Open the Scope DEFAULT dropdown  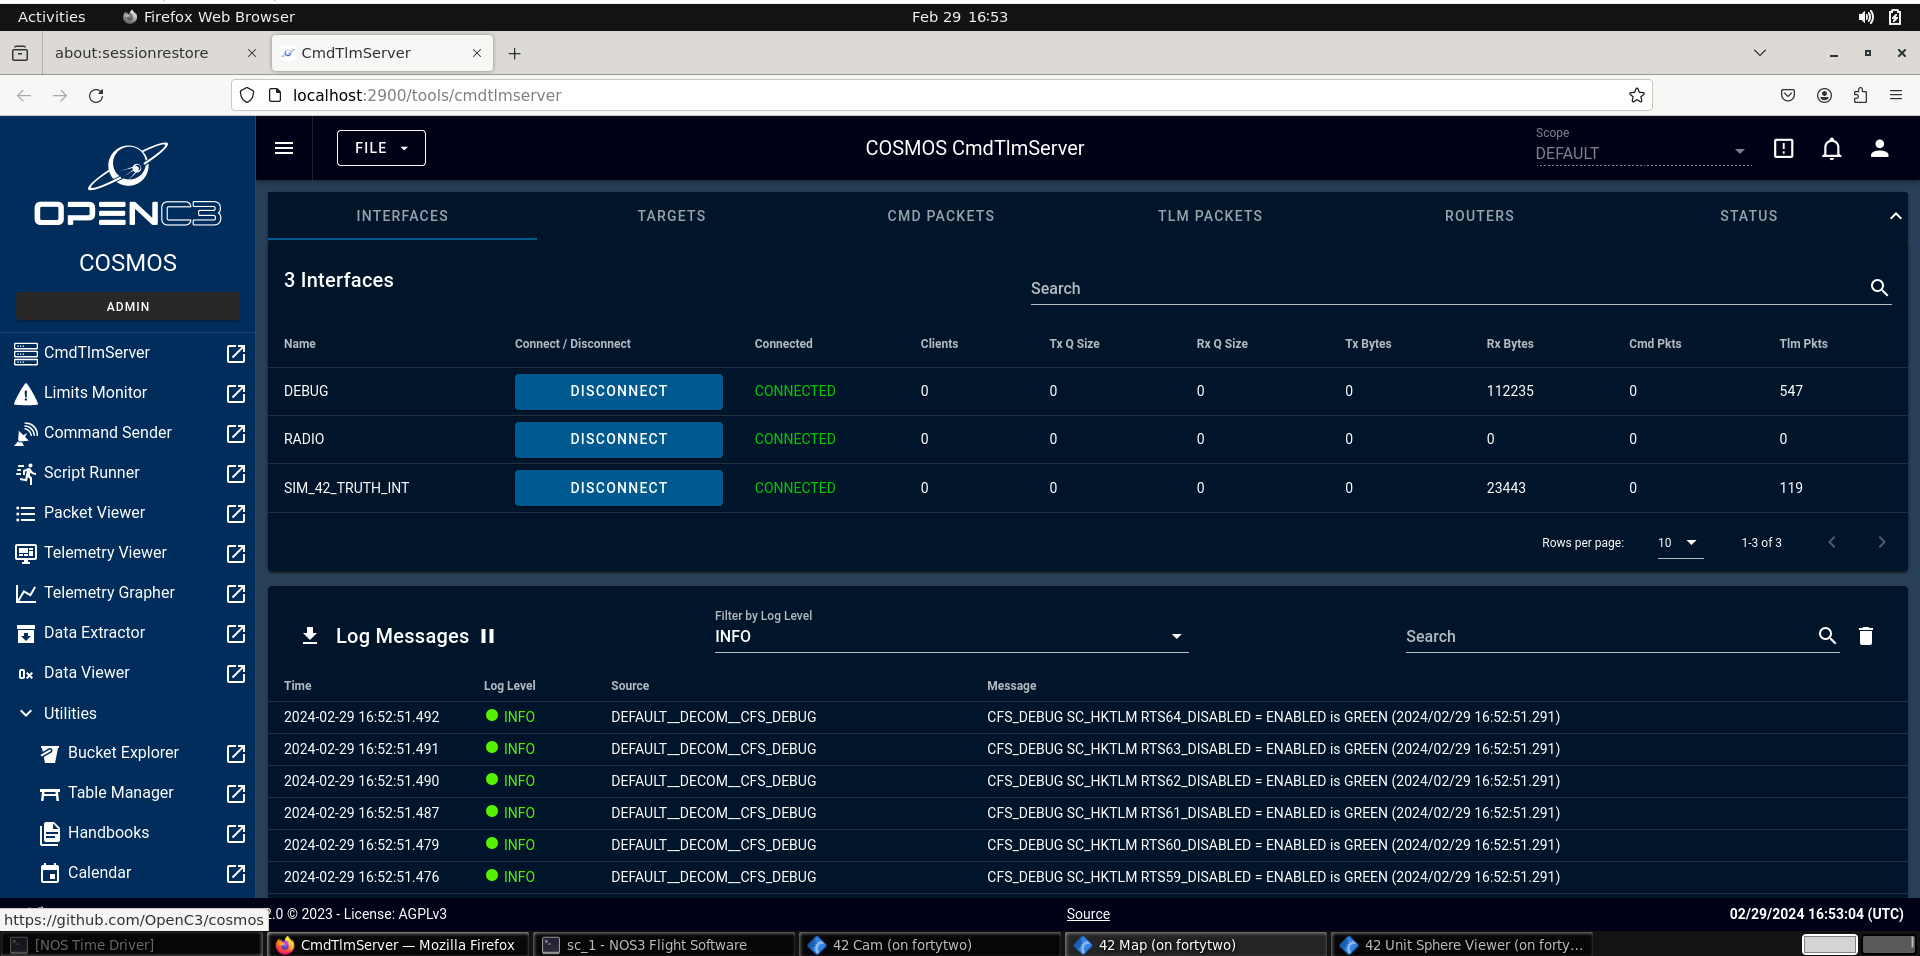tap(1641, 146)
